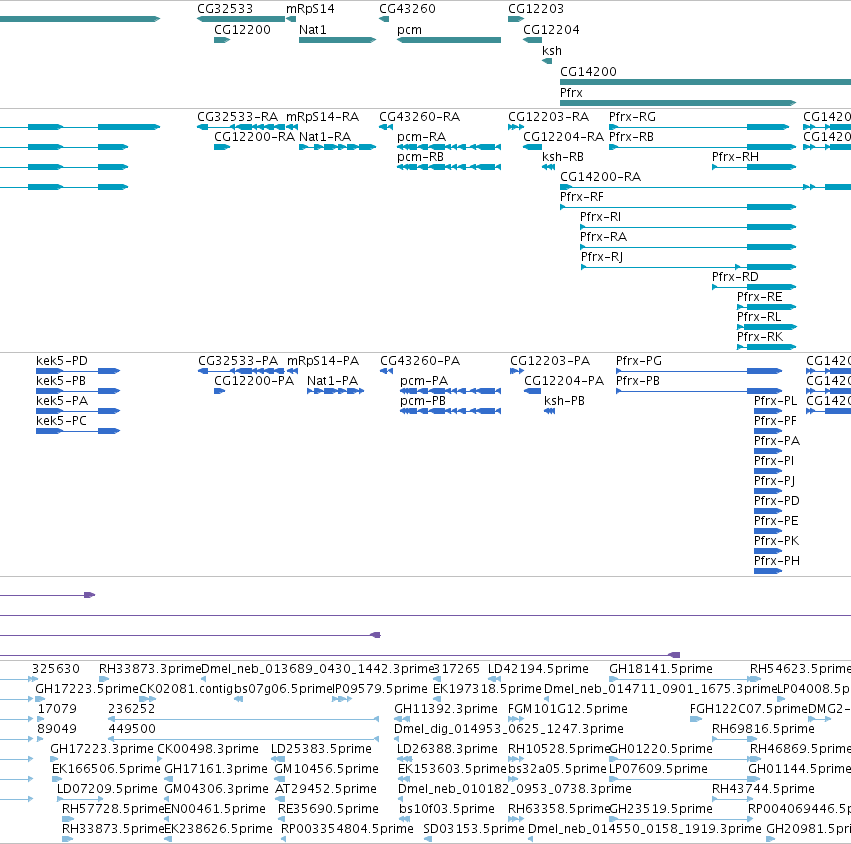The image size is (851, 844).
Task: Click the kek5-PD protein label
Action: click(62, 361)
